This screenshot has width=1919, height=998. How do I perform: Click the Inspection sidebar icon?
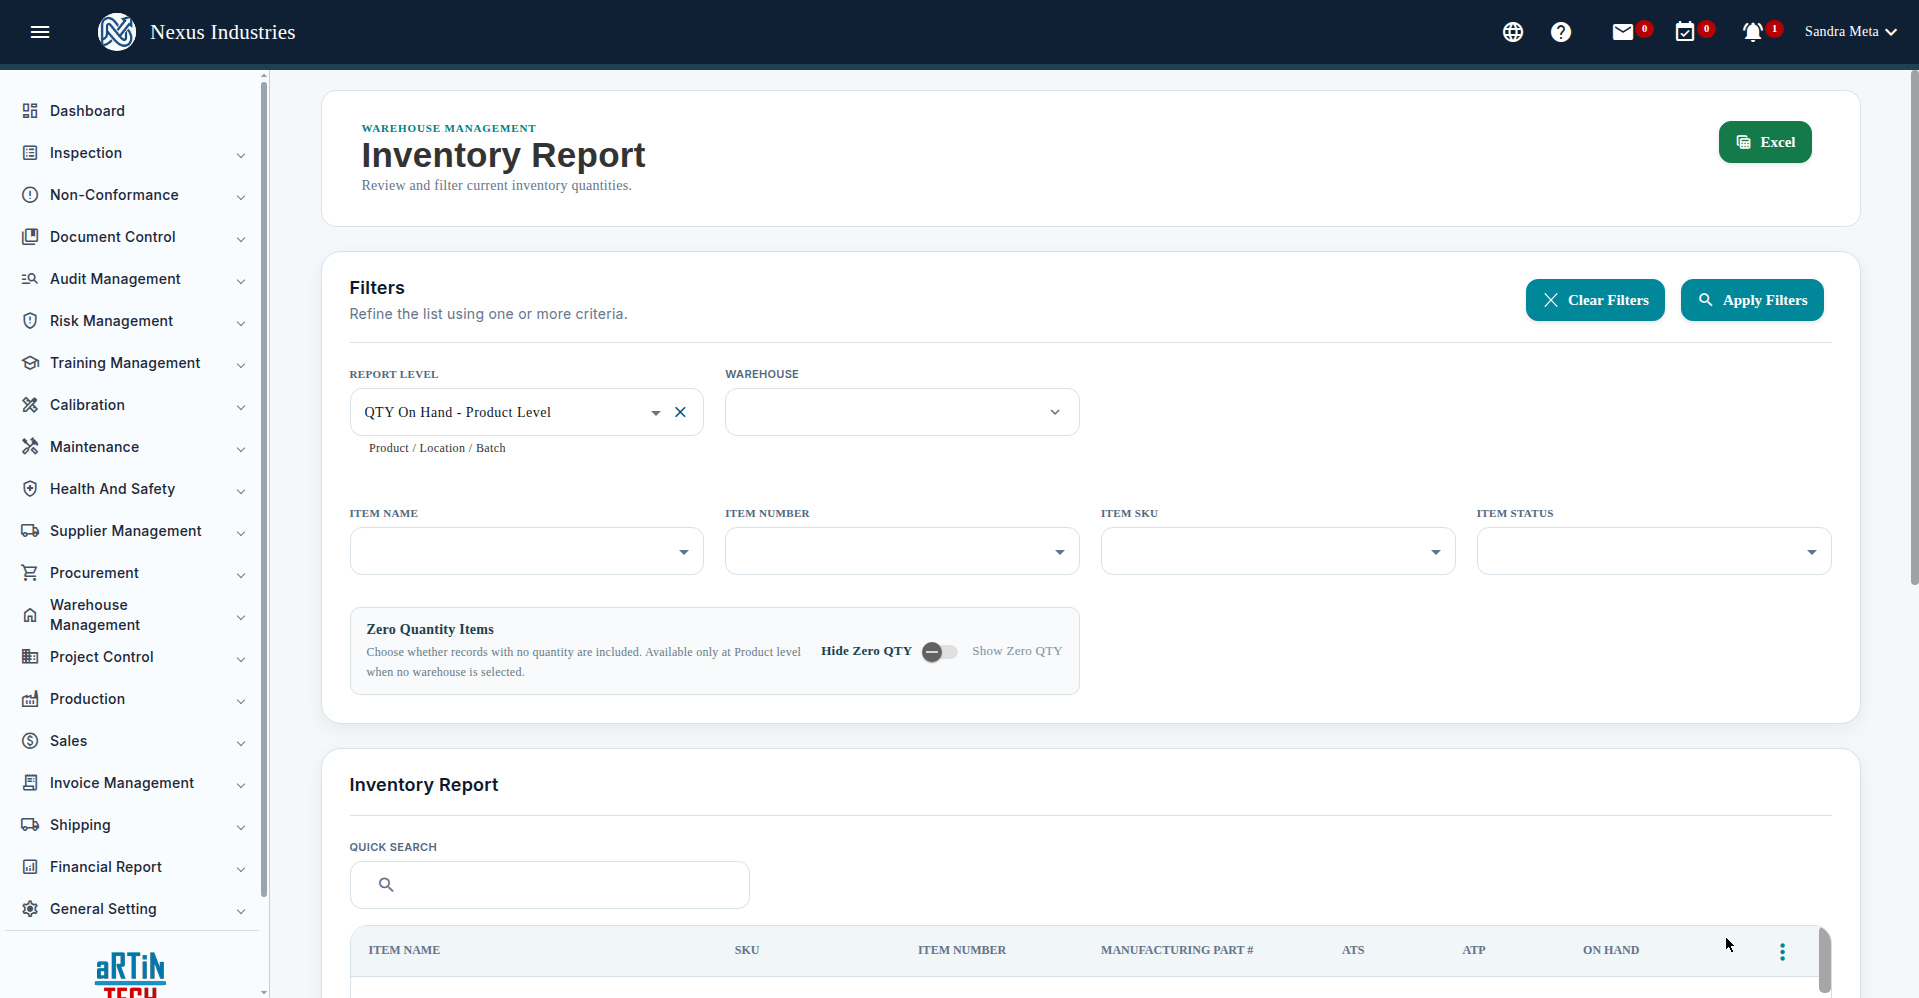(x=30, y=153)
